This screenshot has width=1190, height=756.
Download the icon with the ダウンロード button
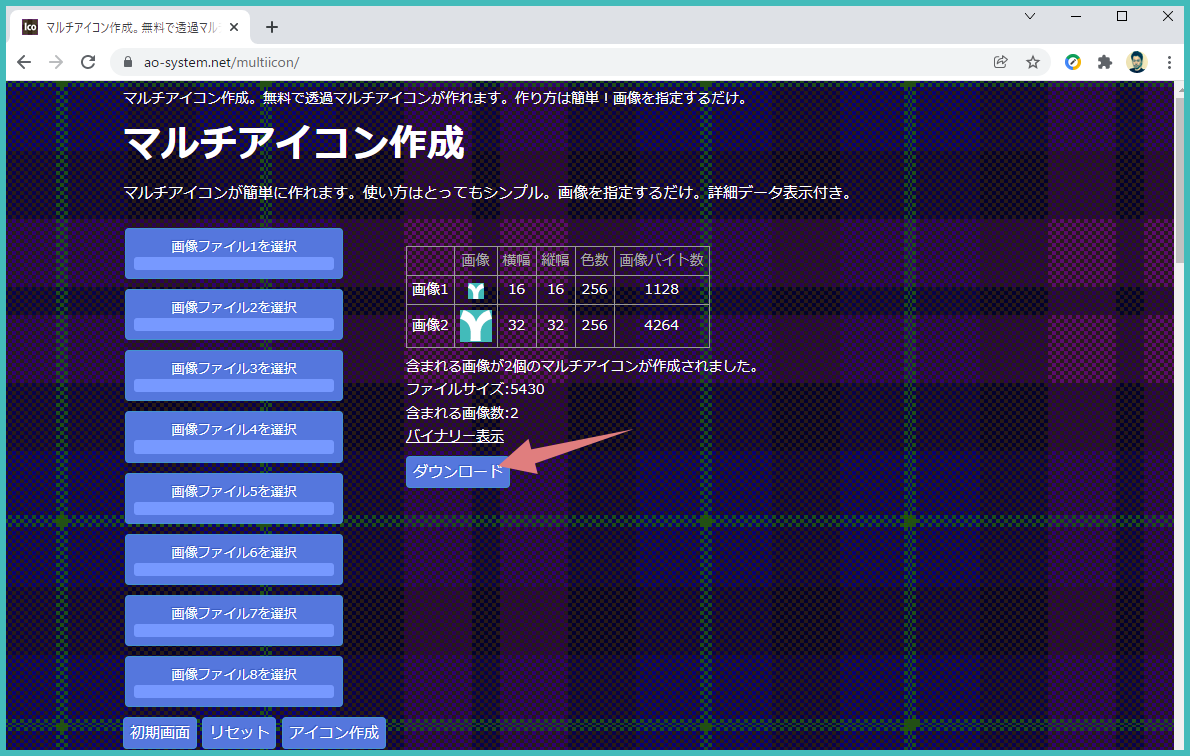(x=456, y=472)
